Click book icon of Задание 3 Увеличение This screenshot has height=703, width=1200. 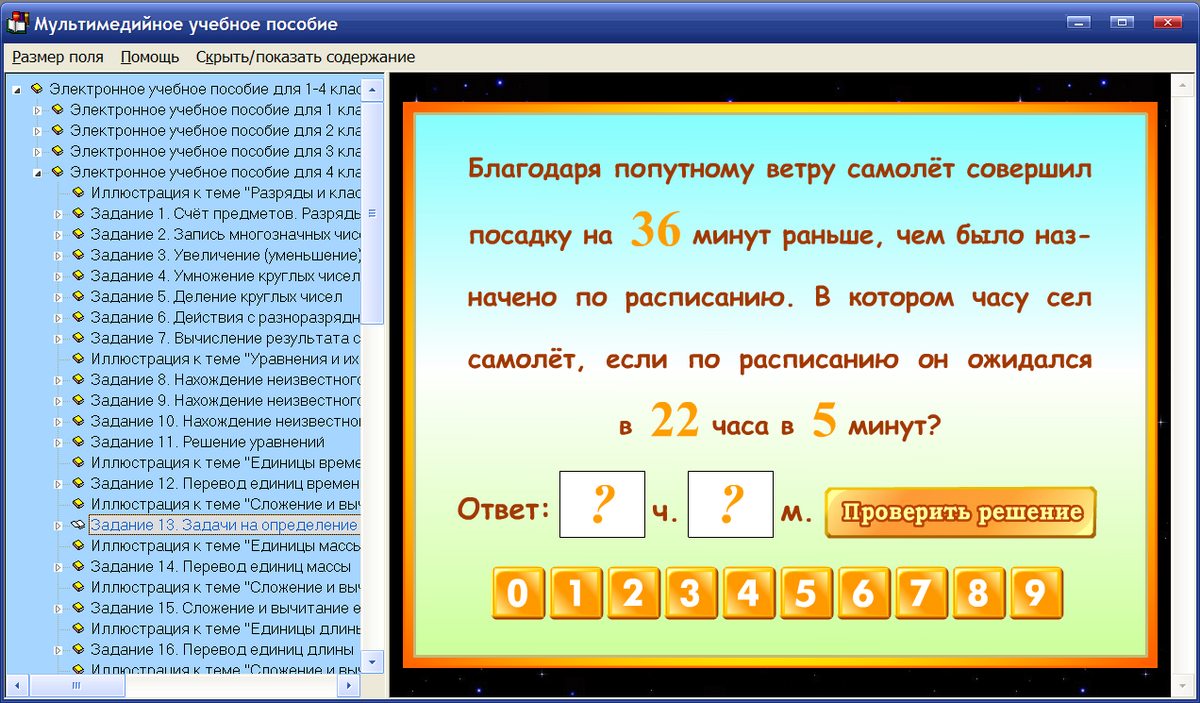click(78, 255)
